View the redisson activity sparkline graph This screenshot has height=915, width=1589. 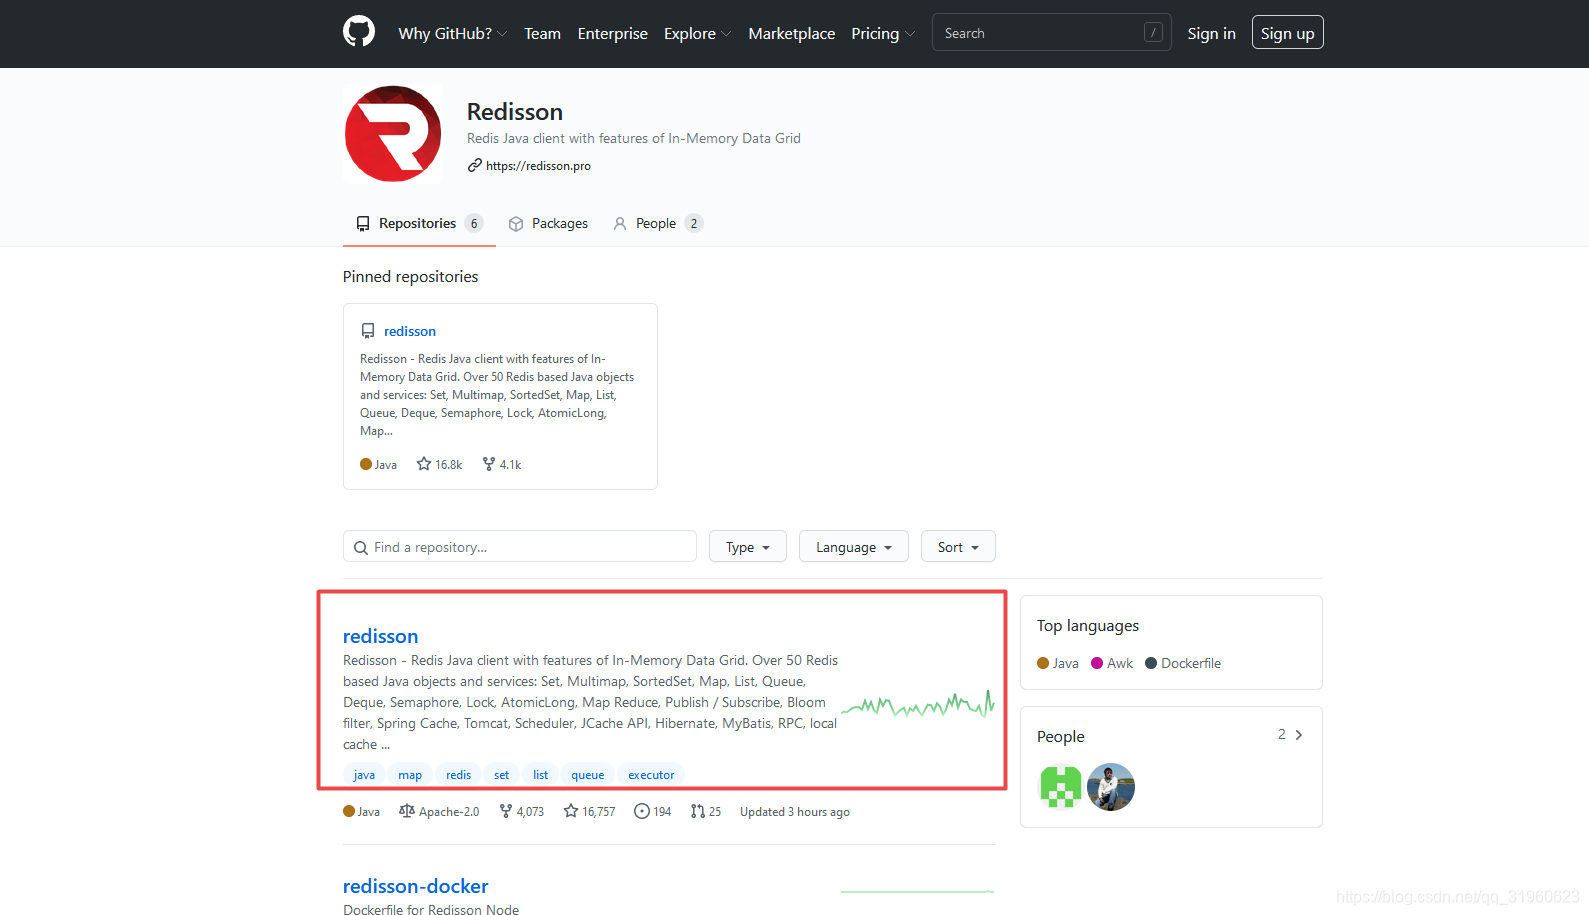click(x=918, y=704)
